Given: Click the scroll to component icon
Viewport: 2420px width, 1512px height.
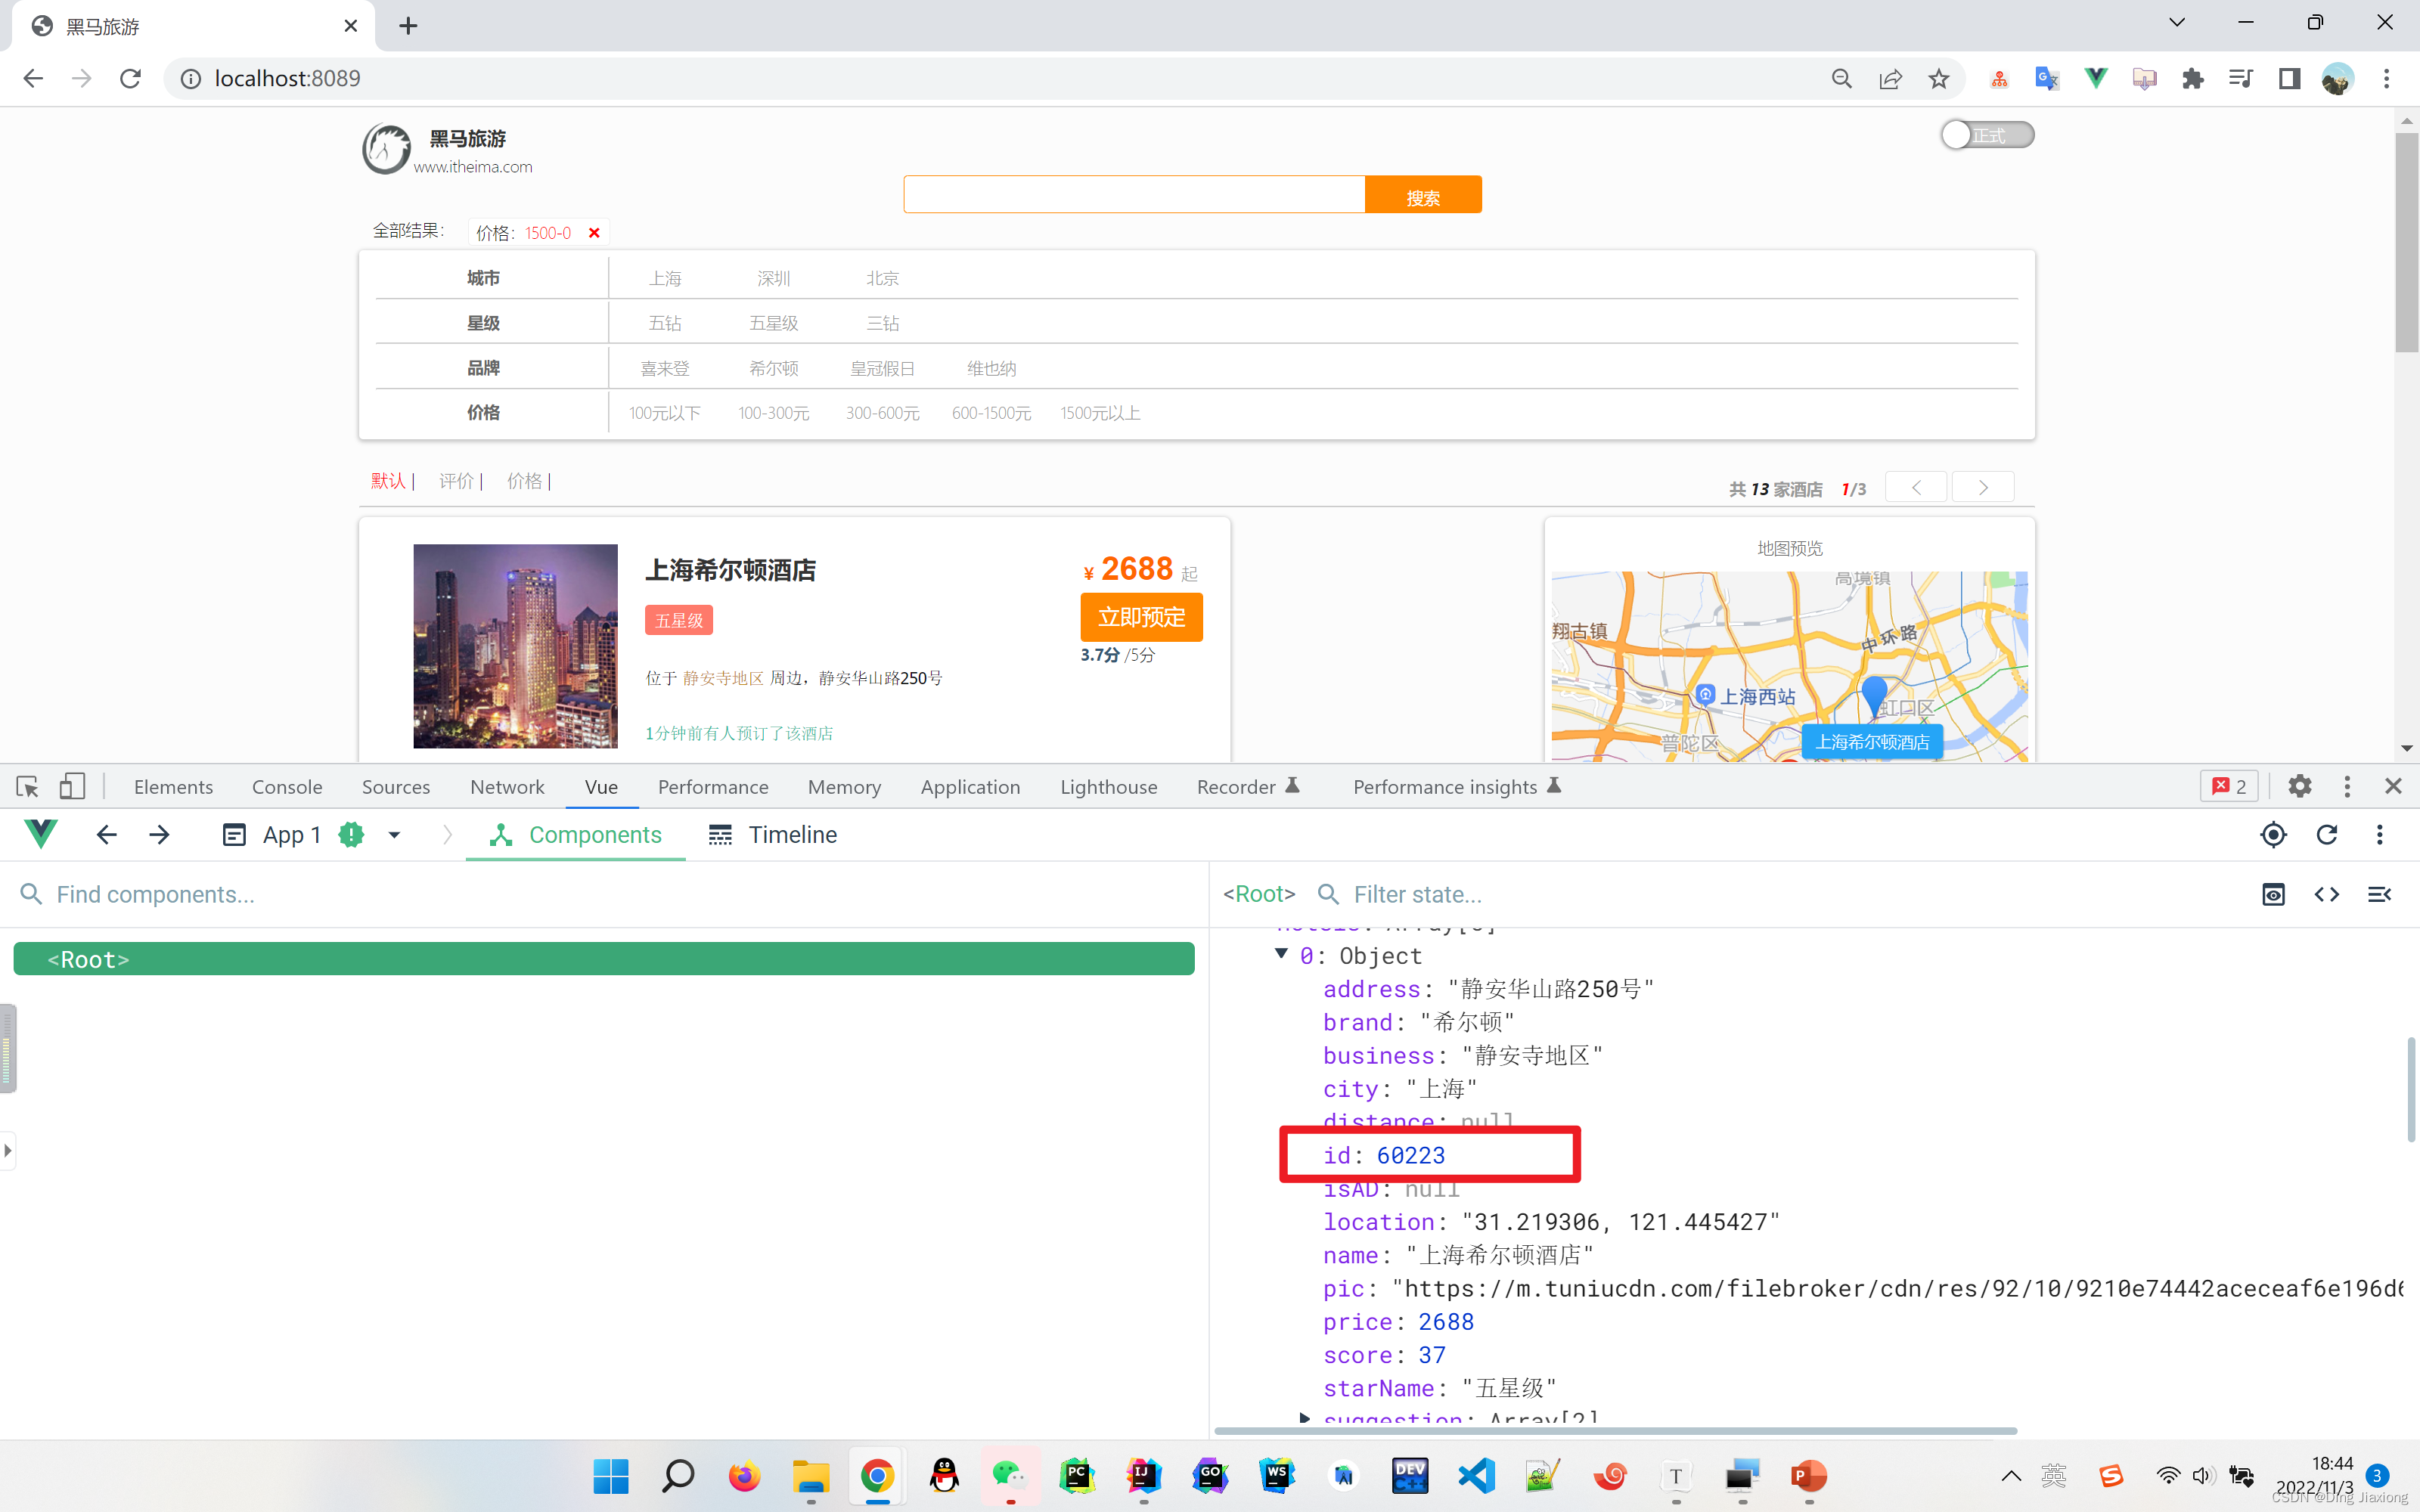Looking at the screenshot, I should click(x=2272, y=894).
